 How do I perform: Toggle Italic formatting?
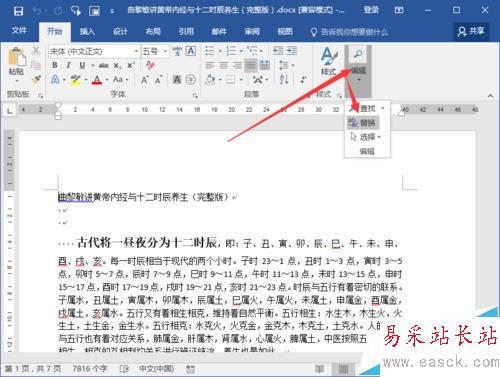pyautogui.click(x=68, y=65)
